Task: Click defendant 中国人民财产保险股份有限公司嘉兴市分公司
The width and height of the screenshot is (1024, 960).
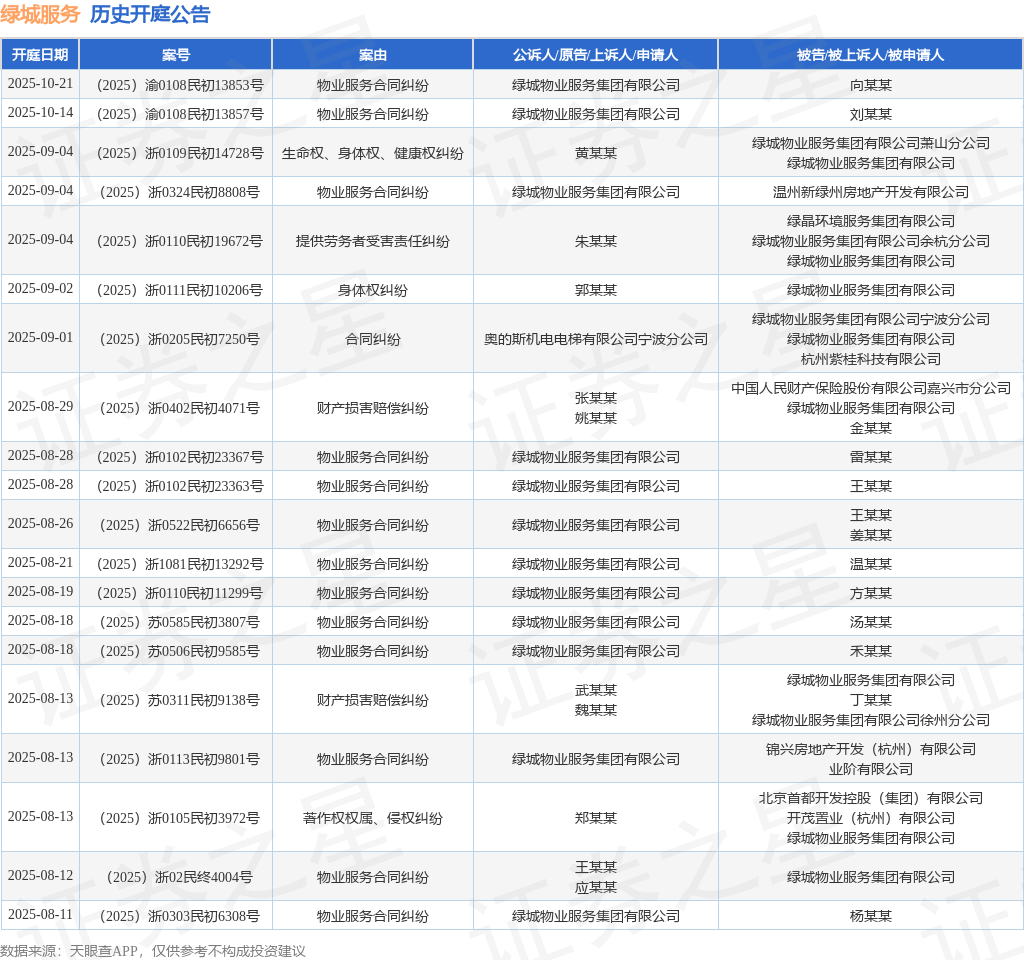Action: 871,388
